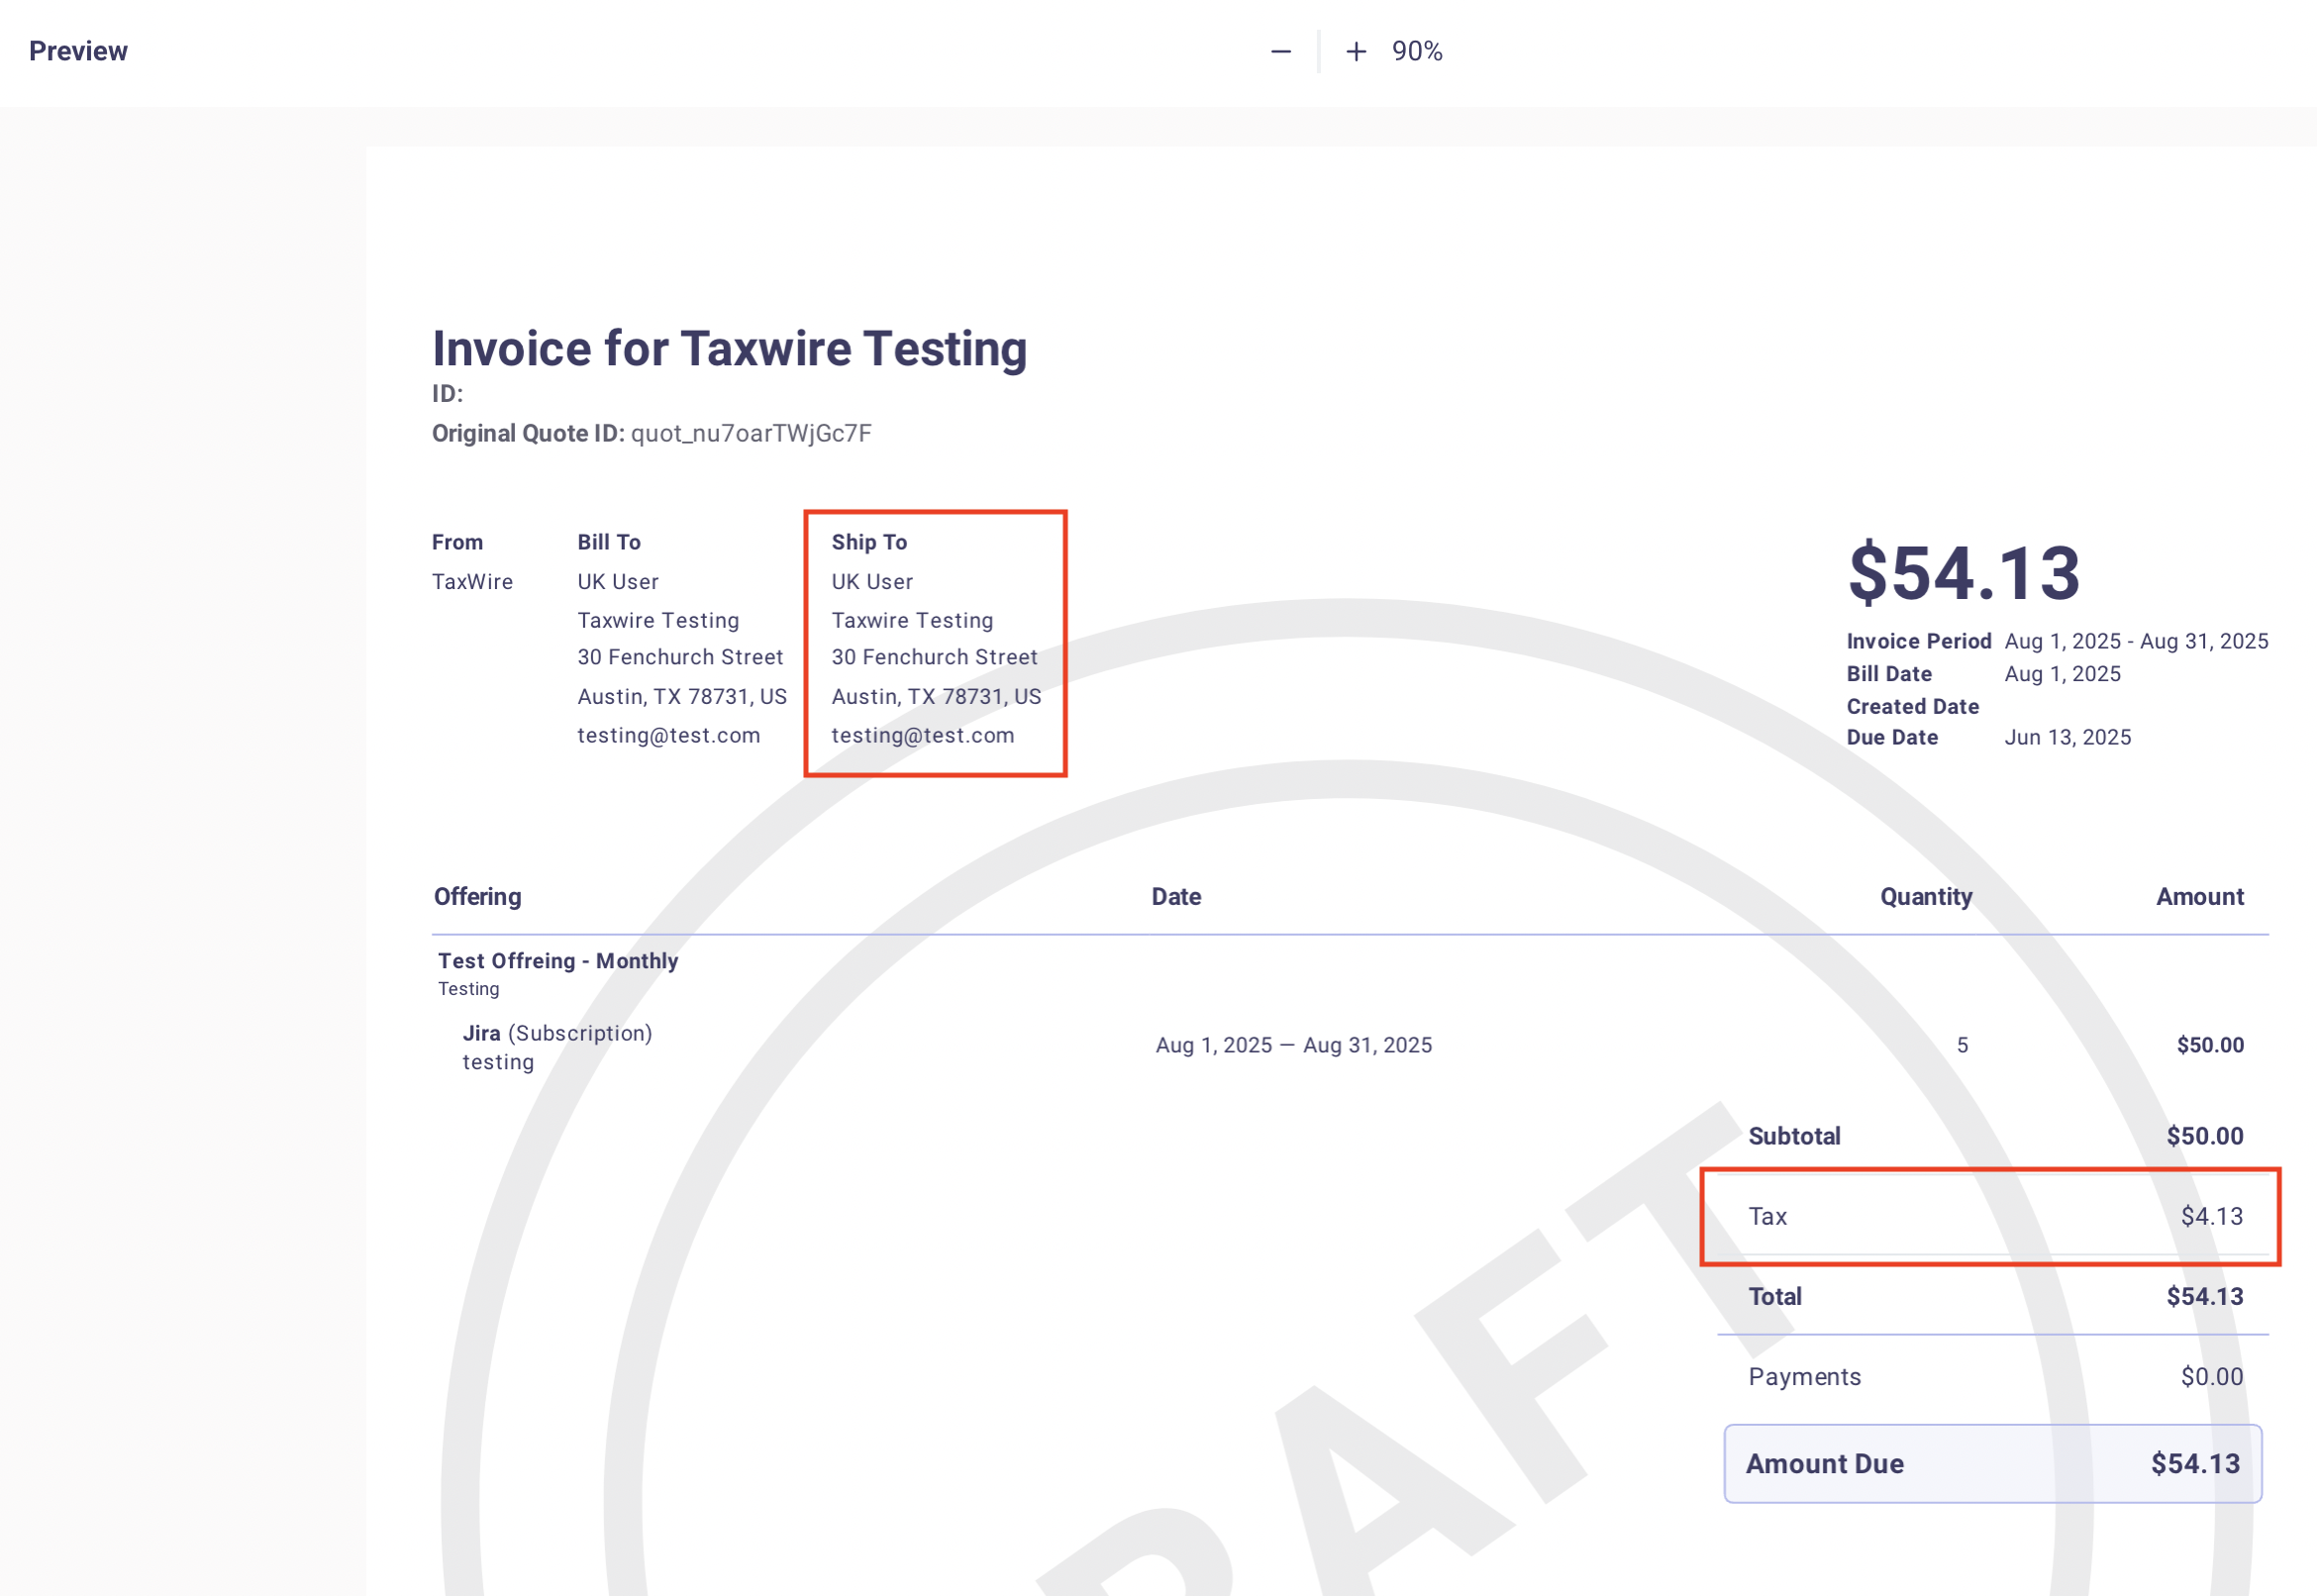Click Test Offreing - Monthly row title
The height and width of the screenshot is (1596, 2317).
pos(557,960)
